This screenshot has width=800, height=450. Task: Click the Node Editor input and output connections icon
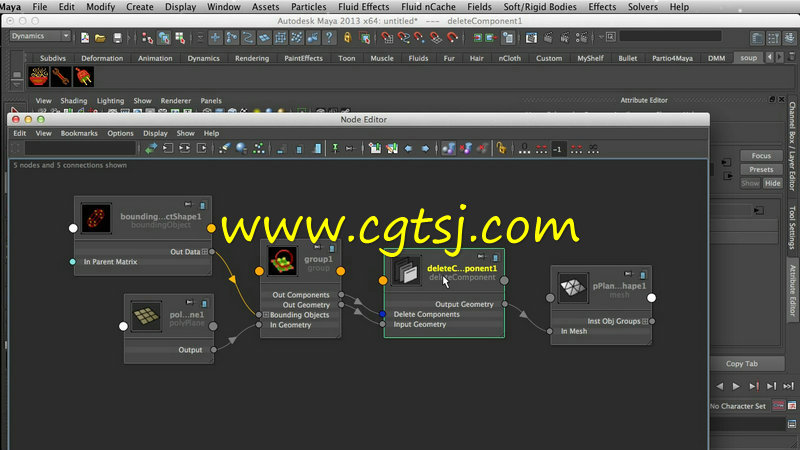(185, 148)
